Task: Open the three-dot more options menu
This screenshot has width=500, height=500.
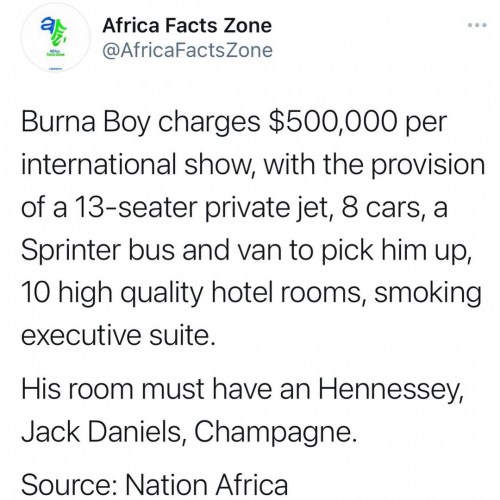Action: [477, 25]
